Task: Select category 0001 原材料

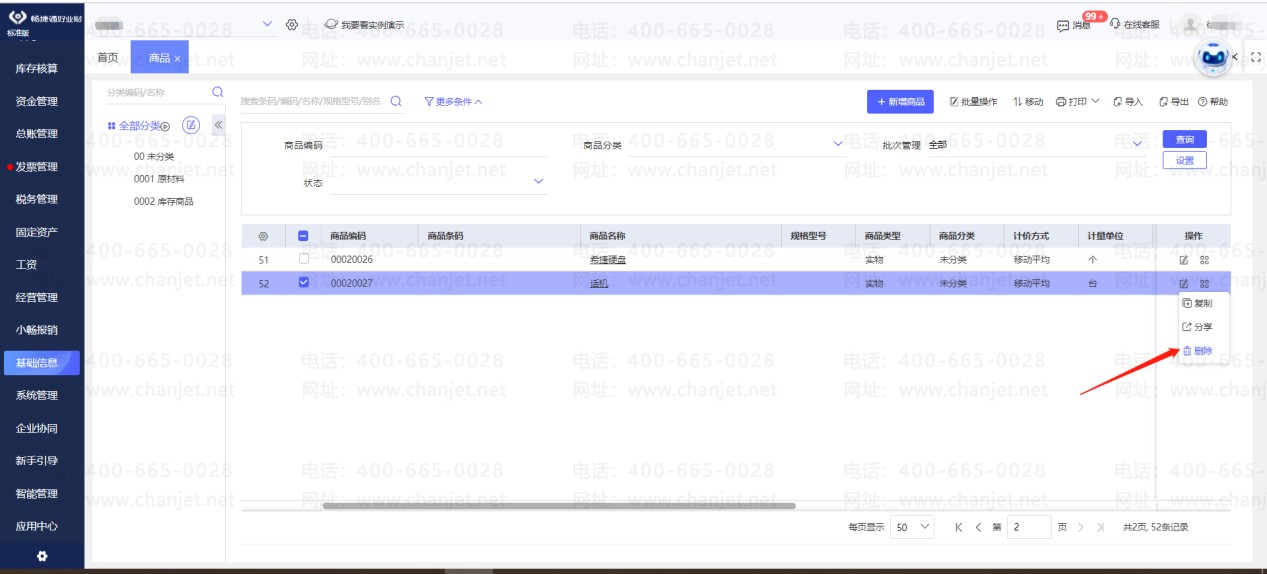Action: pyautogui.click(x=159, y=179)
